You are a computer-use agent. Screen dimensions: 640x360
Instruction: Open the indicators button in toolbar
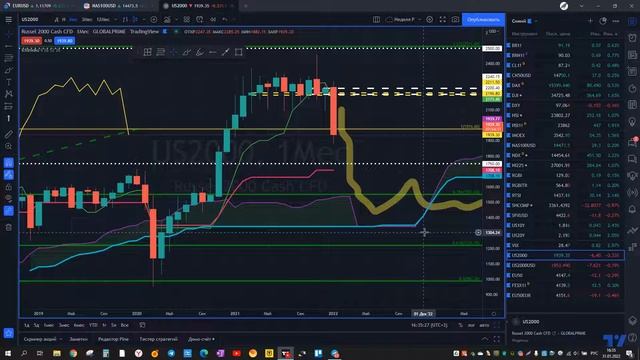click(x=167, y=20)
